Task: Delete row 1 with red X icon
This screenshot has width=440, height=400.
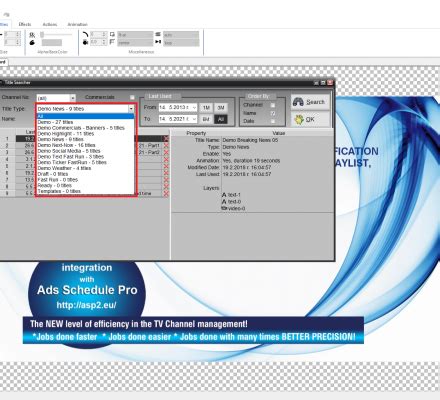Action: tap(166, 139)
